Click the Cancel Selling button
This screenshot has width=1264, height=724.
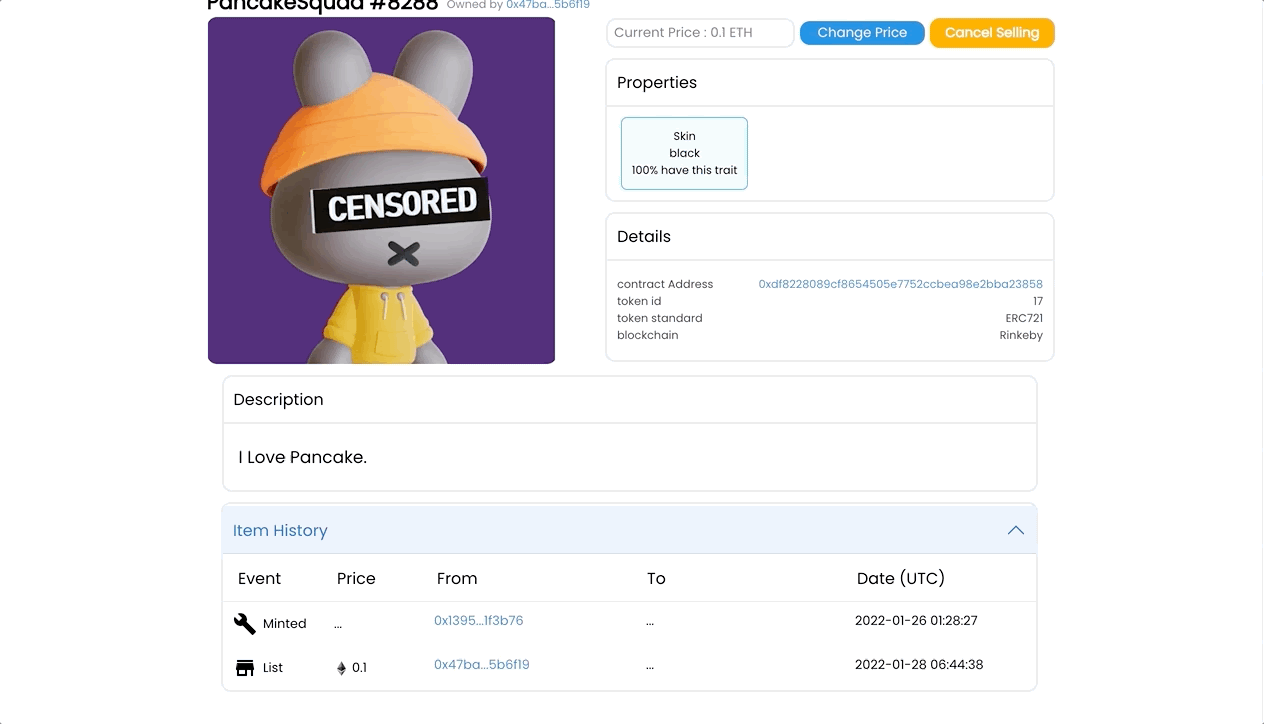click(x=992, y=33)
